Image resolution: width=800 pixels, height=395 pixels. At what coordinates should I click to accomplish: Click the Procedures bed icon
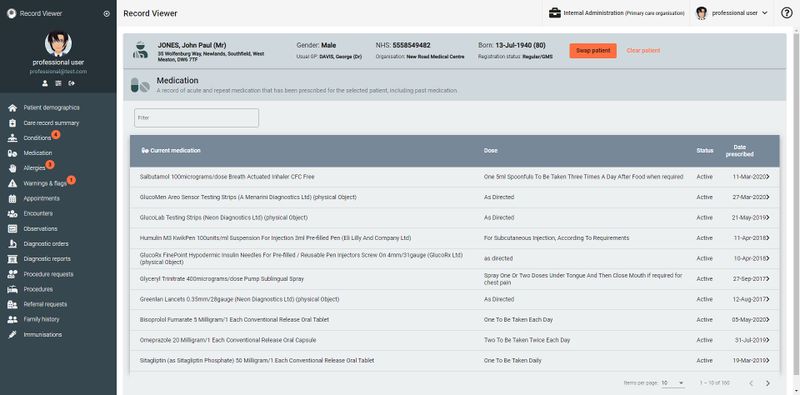[x=13, y=289]
